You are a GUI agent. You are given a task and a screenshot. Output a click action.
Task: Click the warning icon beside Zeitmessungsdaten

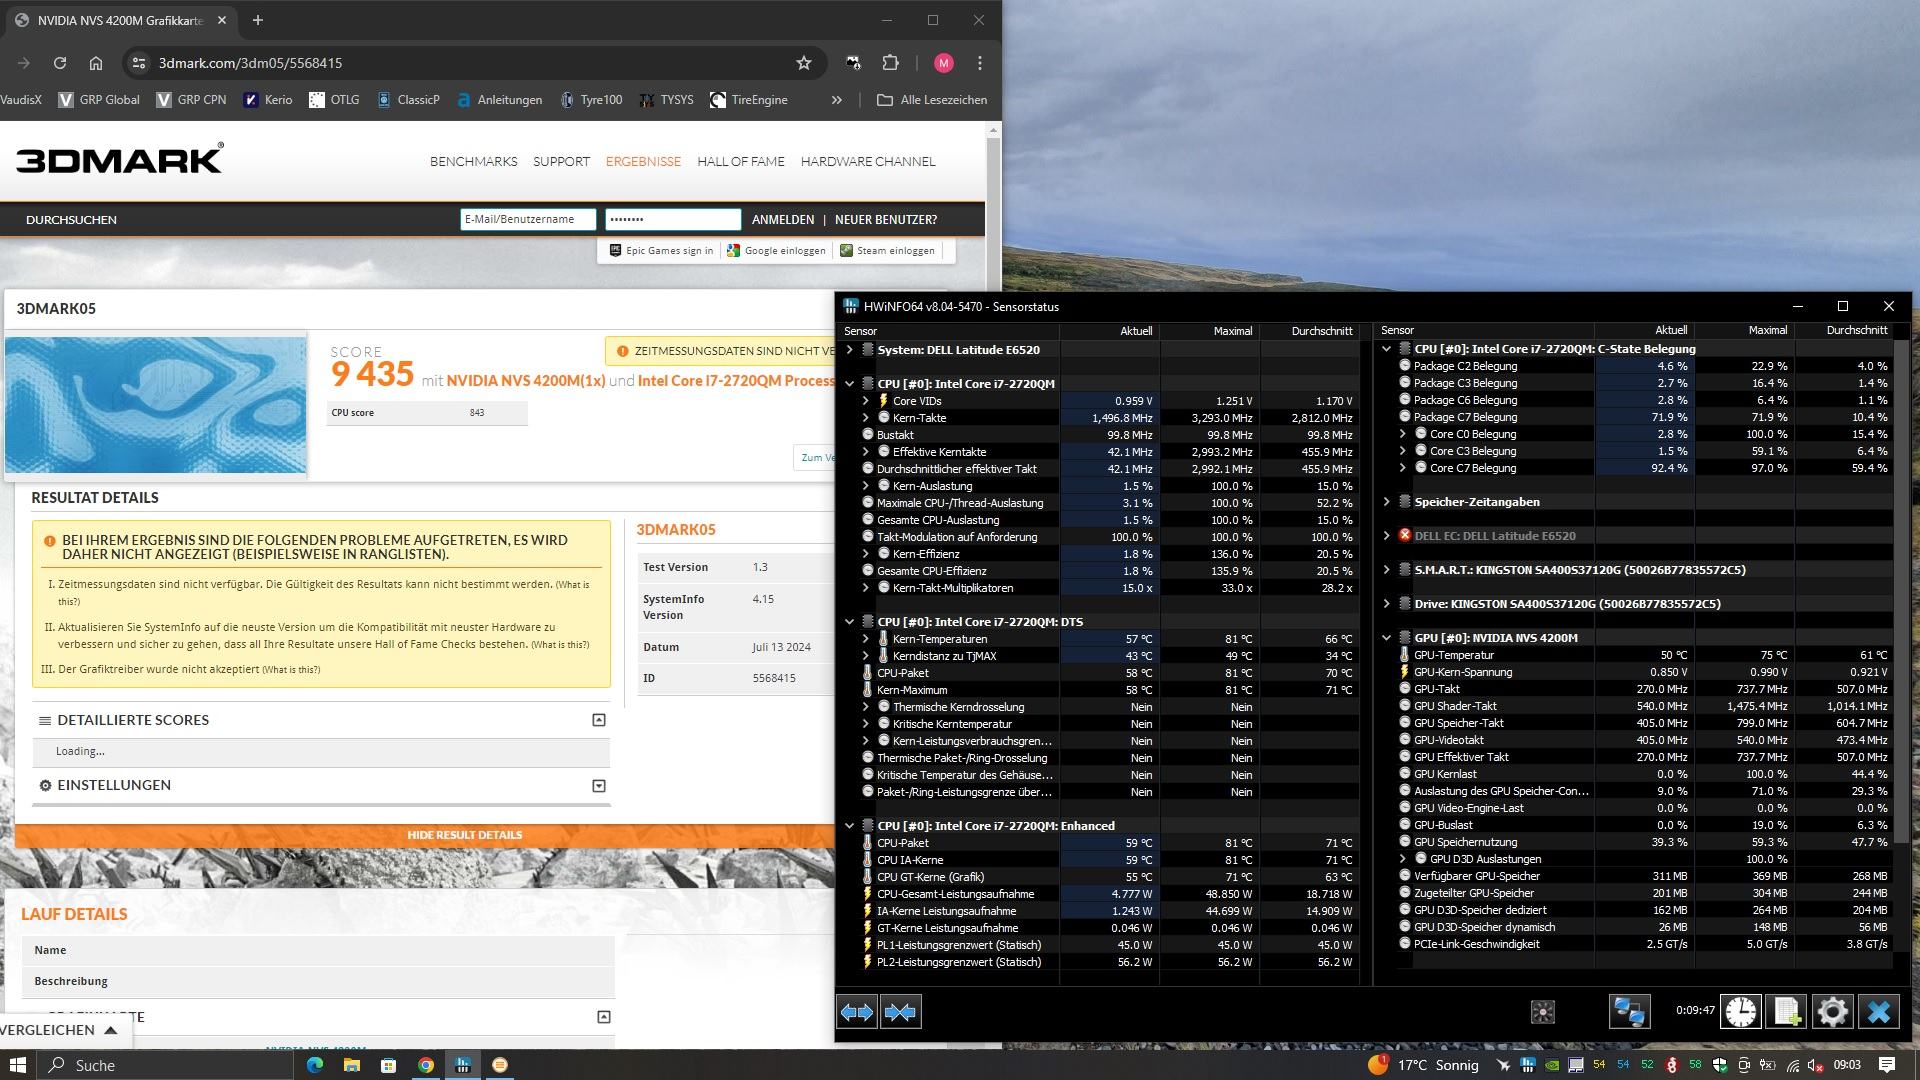623,351
